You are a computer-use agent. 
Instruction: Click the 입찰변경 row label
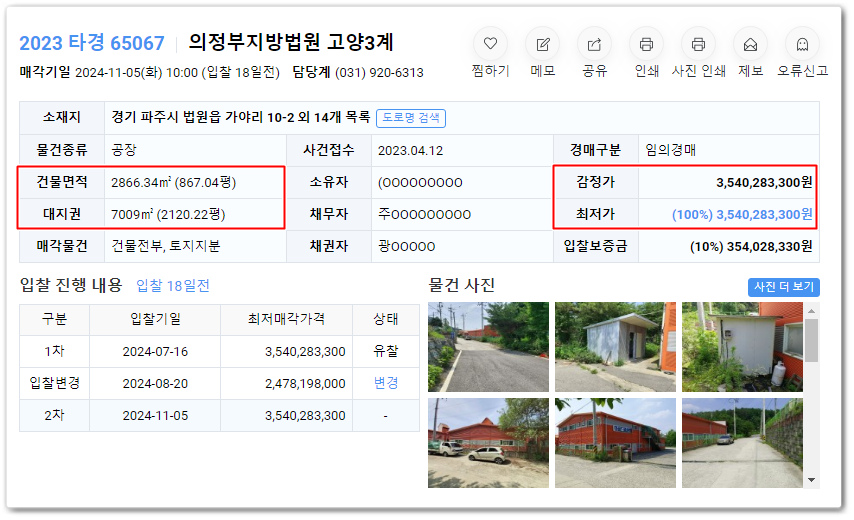[54, 383]
